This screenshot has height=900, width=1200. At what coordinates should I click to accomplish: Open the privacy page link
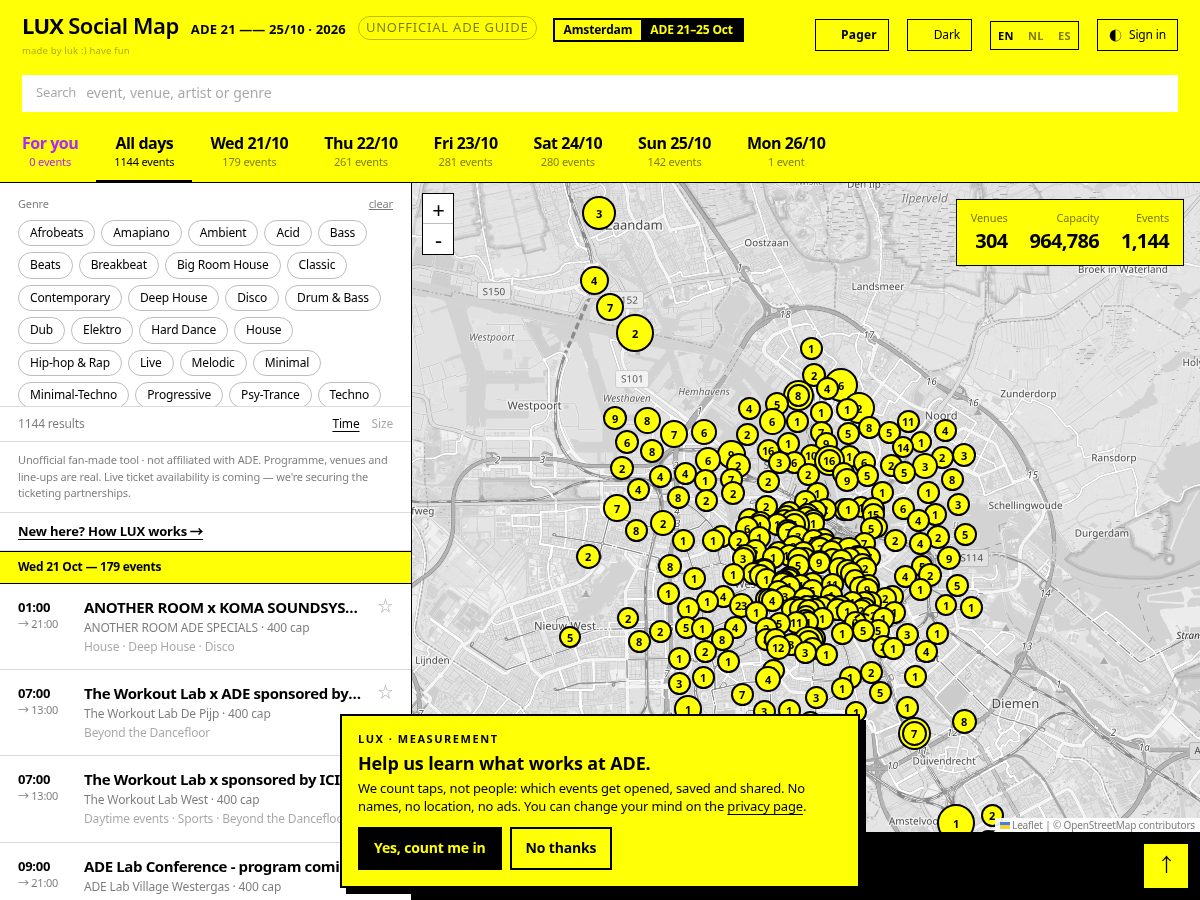[765, 807]
